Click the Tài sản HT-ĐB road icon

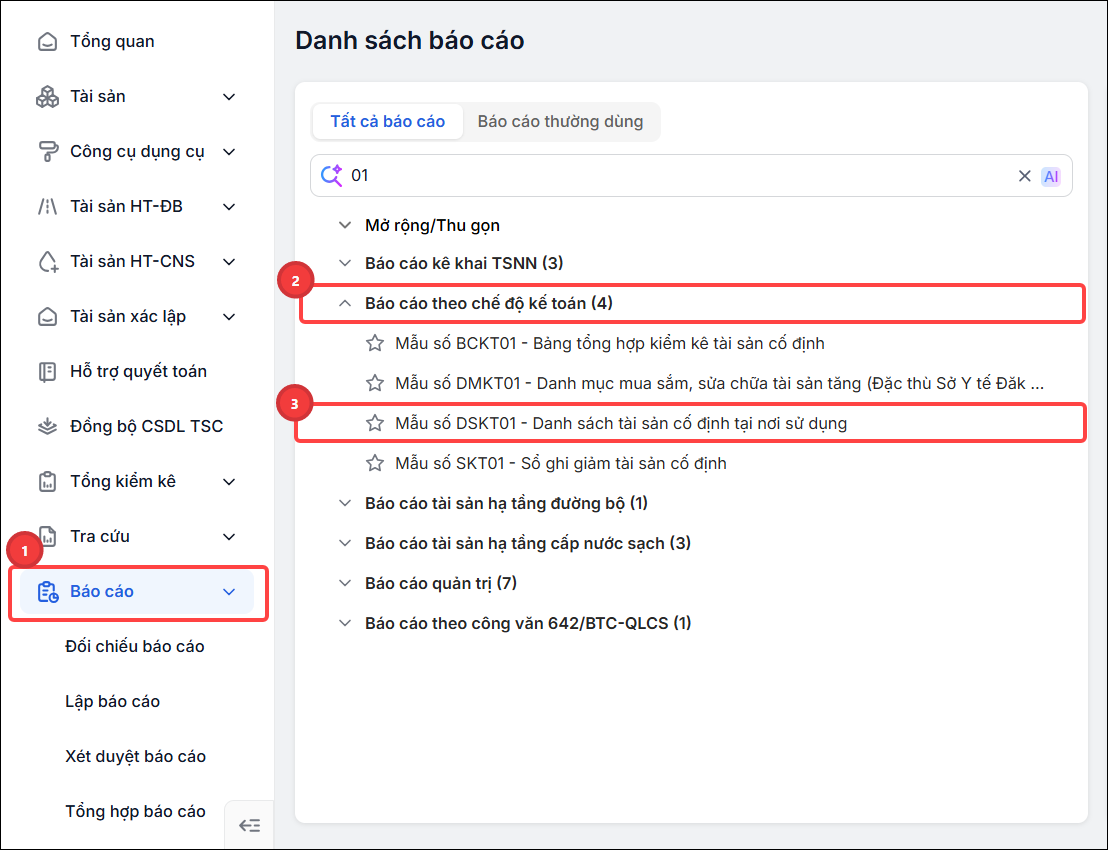[47, 206]
